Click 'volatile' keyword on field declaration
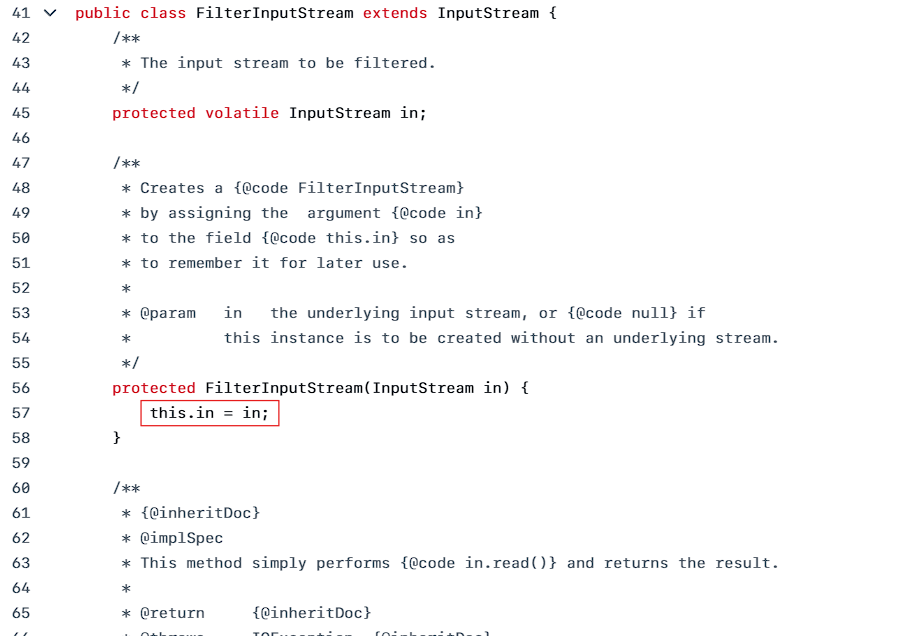907x636 pixels. tap(242, 113)
